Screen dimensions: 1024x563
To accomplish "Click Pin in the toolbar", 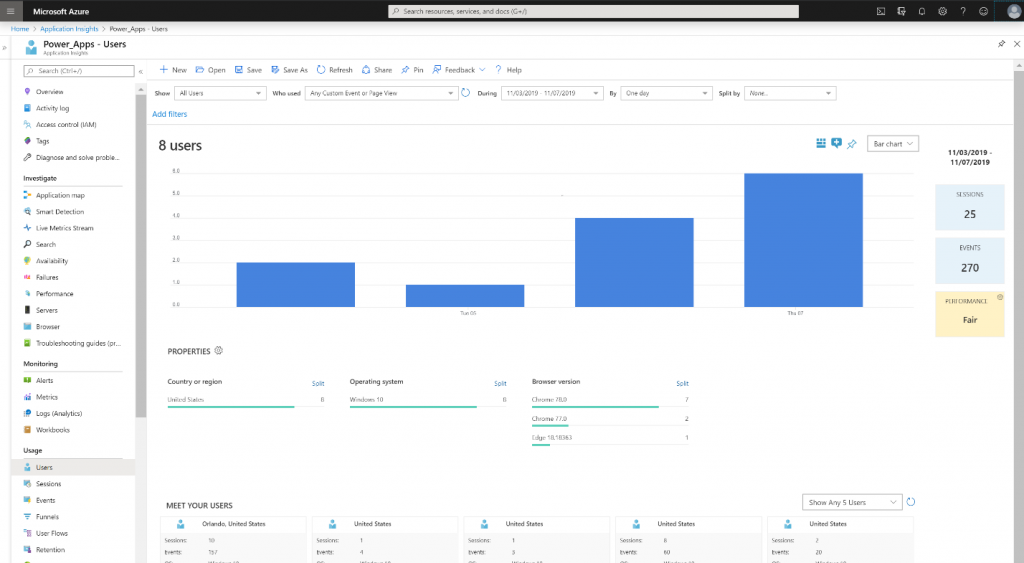I will [x=412, y=70].
